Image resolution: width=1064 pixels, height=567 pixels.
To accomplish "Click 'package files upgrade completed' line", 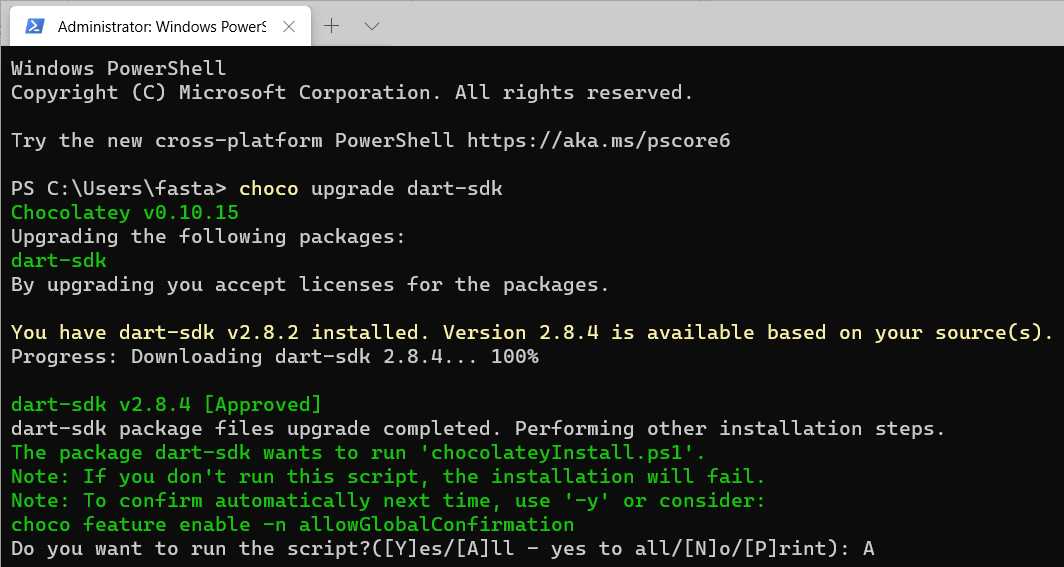I will tap(478, 429).
